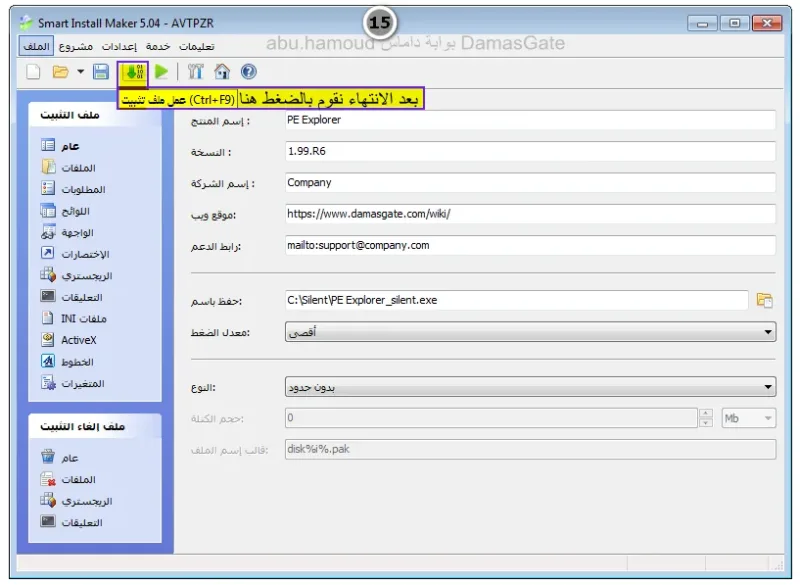Expand the compression ratio dropdown
The width and height of the screenshot is (800, 585).
pyautogui.click(x=530, y=332)
